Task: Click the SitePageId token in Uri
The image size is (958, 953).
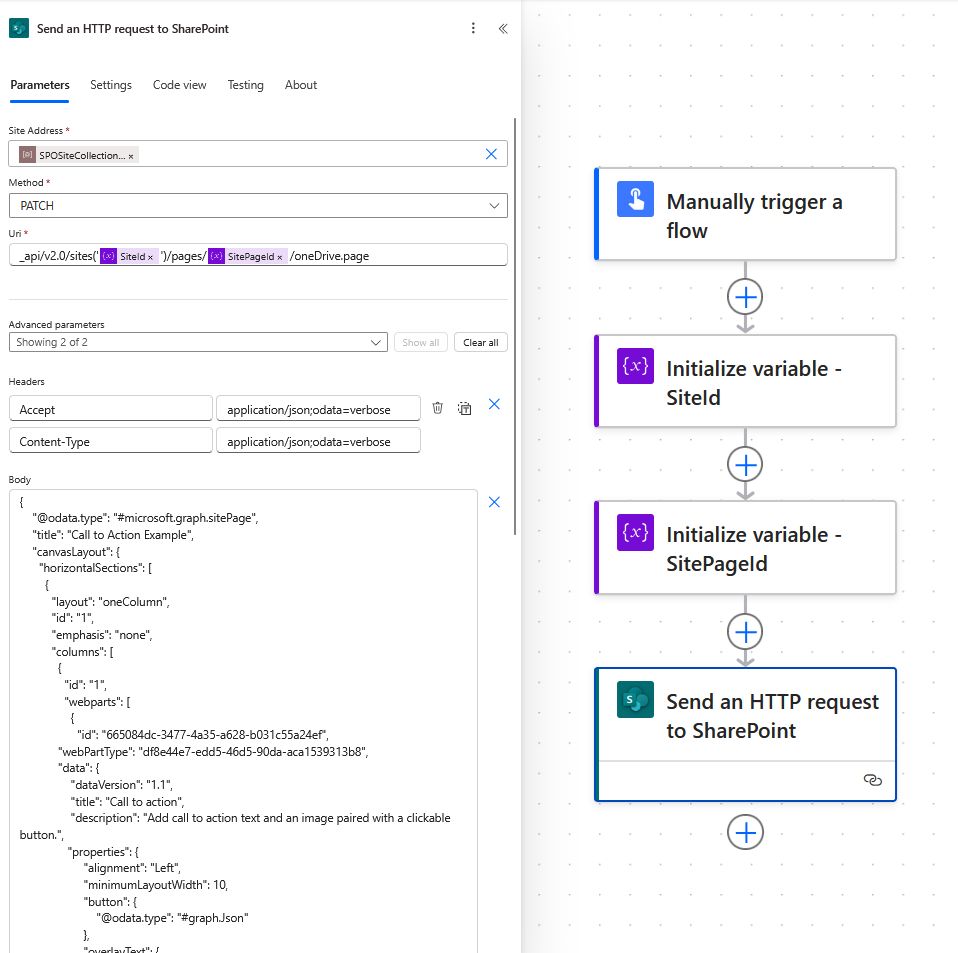Action: tap(247, 257)
